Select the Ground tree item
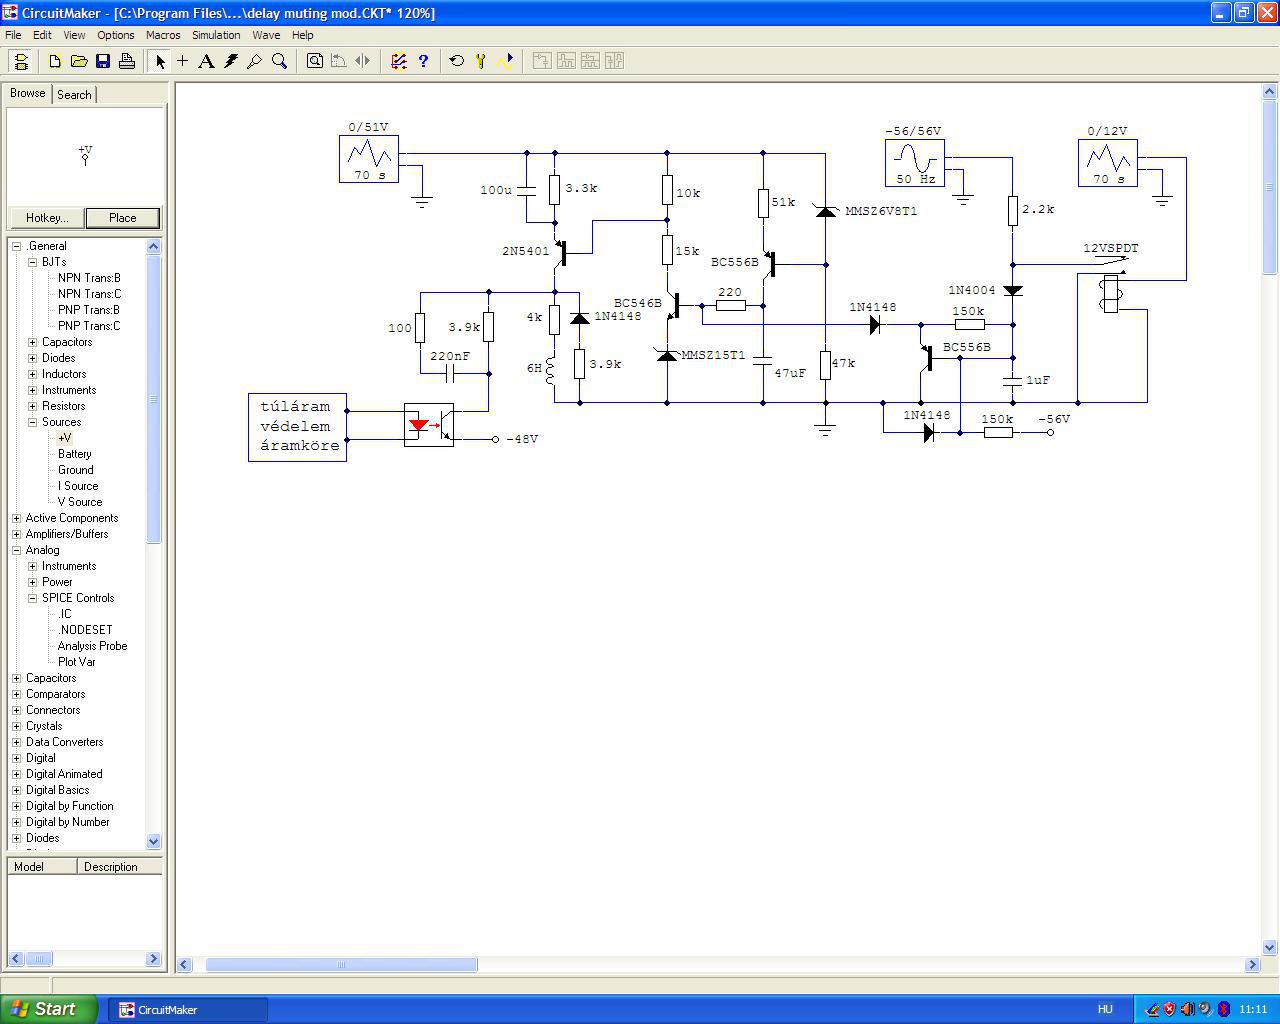Viewport: 1280px width, 1024px height. pos(76,470)
